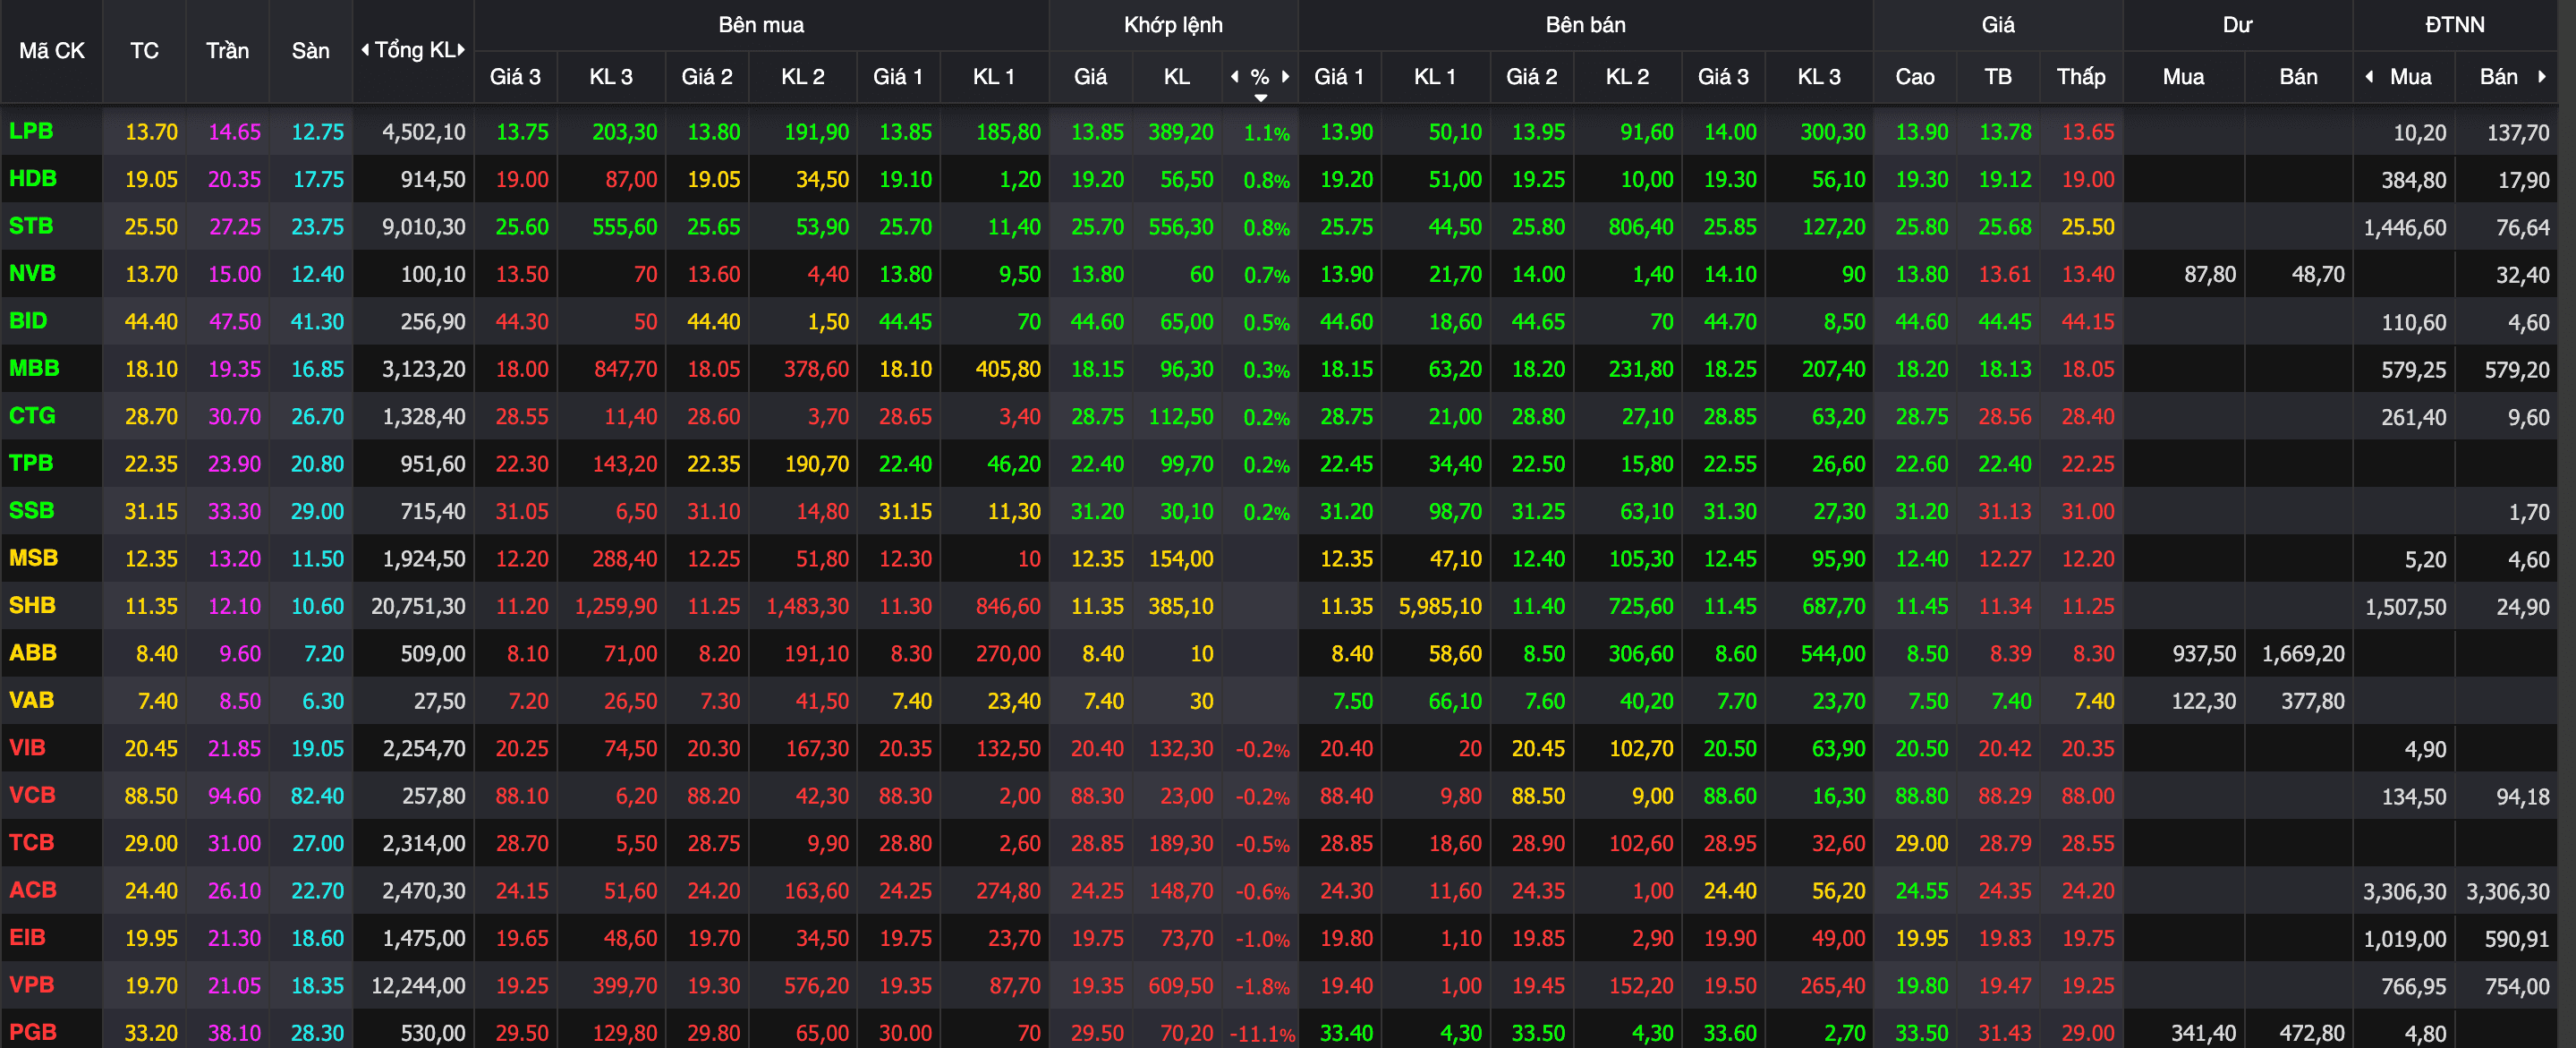Open STB stock symbol
This screenshot has height=1048, width=2576.
coord(31,226)
